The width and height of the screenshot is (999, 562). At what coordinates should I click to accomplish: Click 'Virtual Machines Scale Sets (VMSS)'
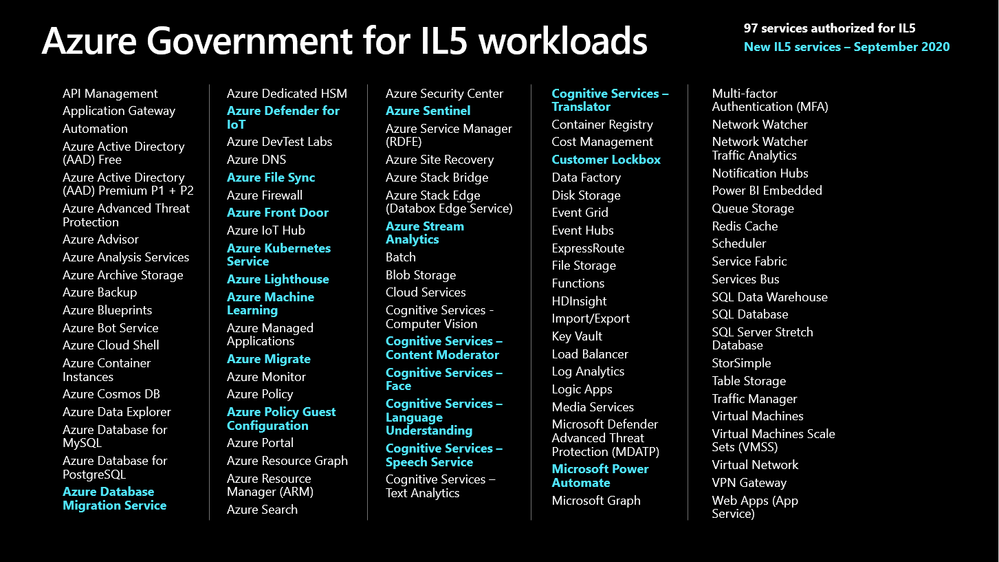click(773, 441)
